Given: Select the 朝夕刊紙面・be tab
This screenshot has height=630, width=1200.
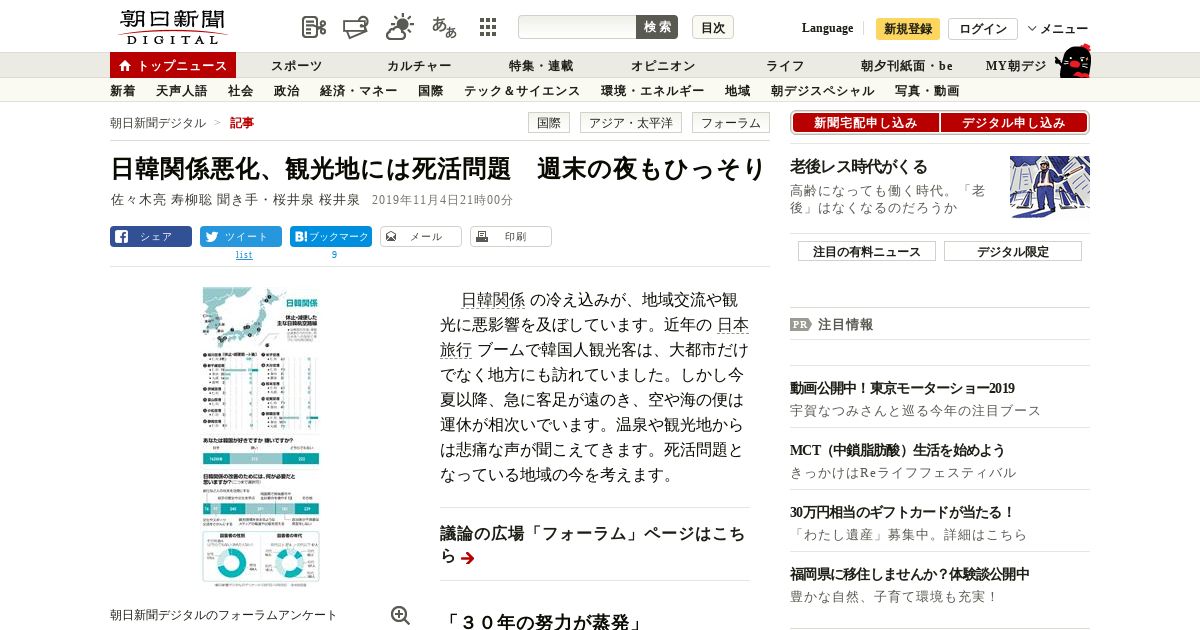Looking at the screenshot, I should (907, 66).
